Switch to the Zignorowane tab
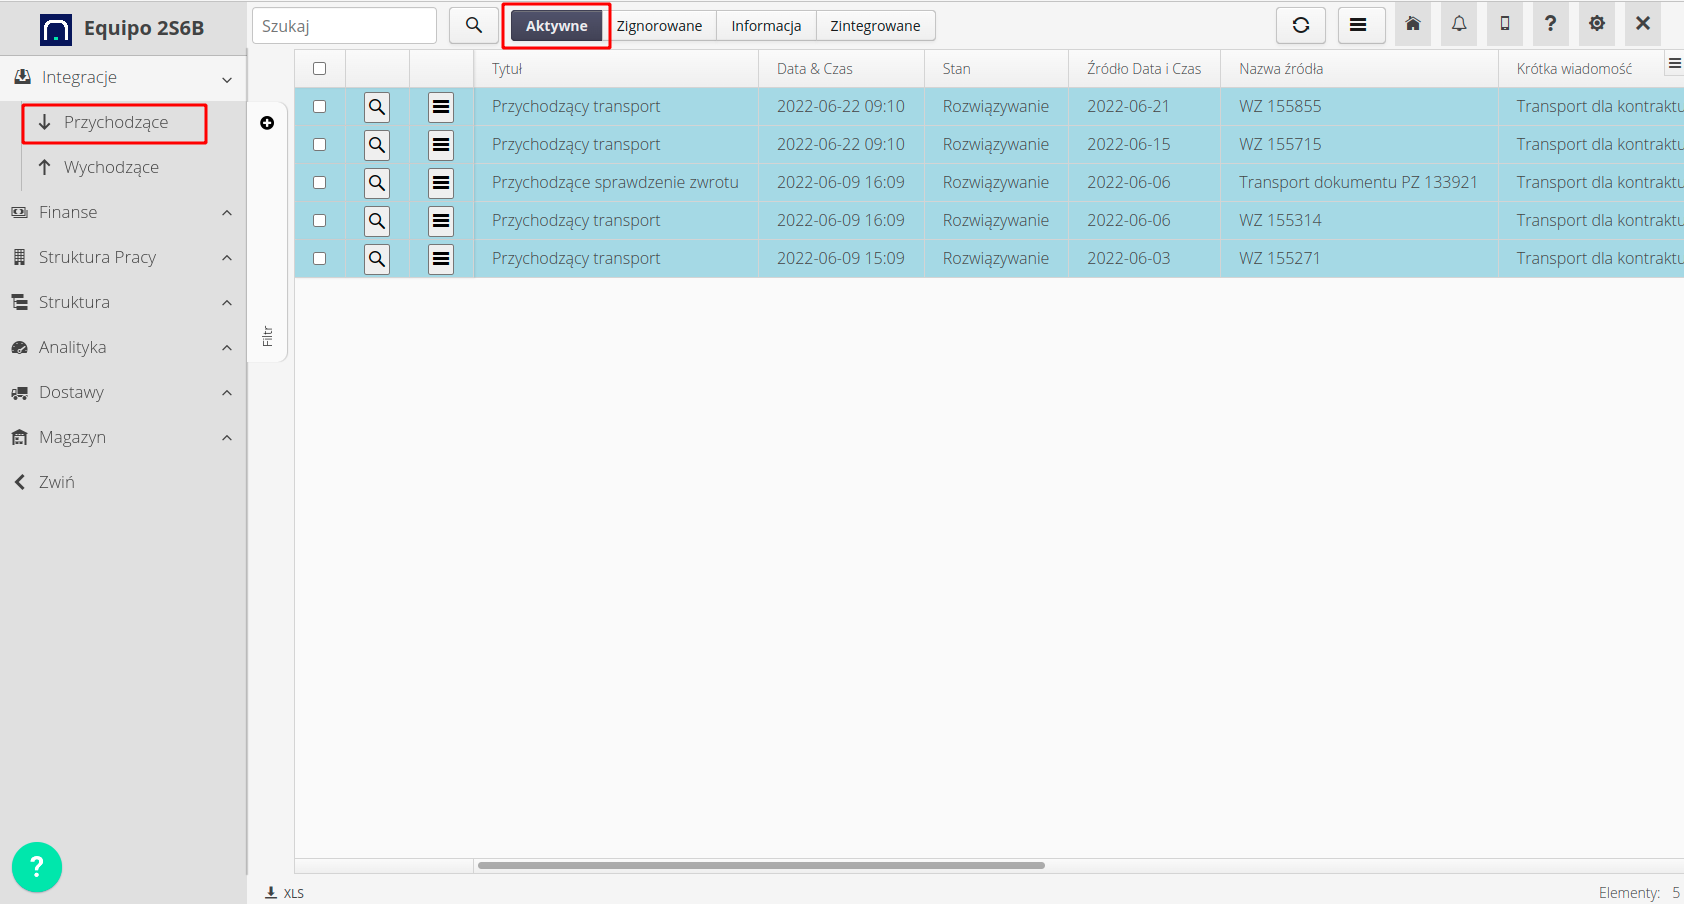Image resolution: width=1684 pixels, height=904 pixels. click(660, 25)
